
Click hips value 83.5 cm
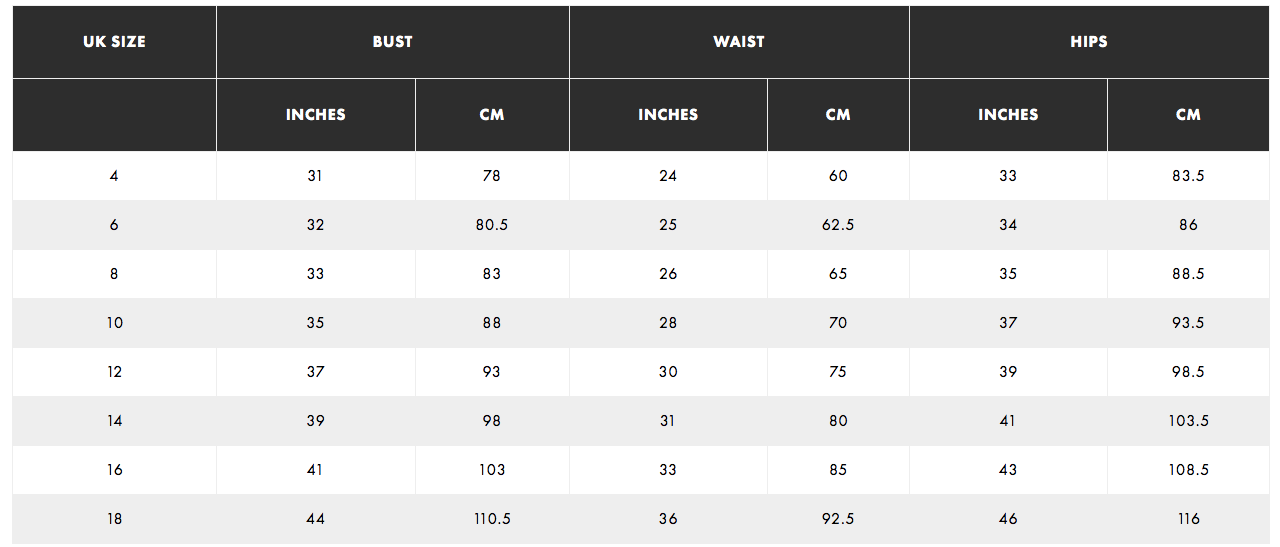tap(1188, 176)
